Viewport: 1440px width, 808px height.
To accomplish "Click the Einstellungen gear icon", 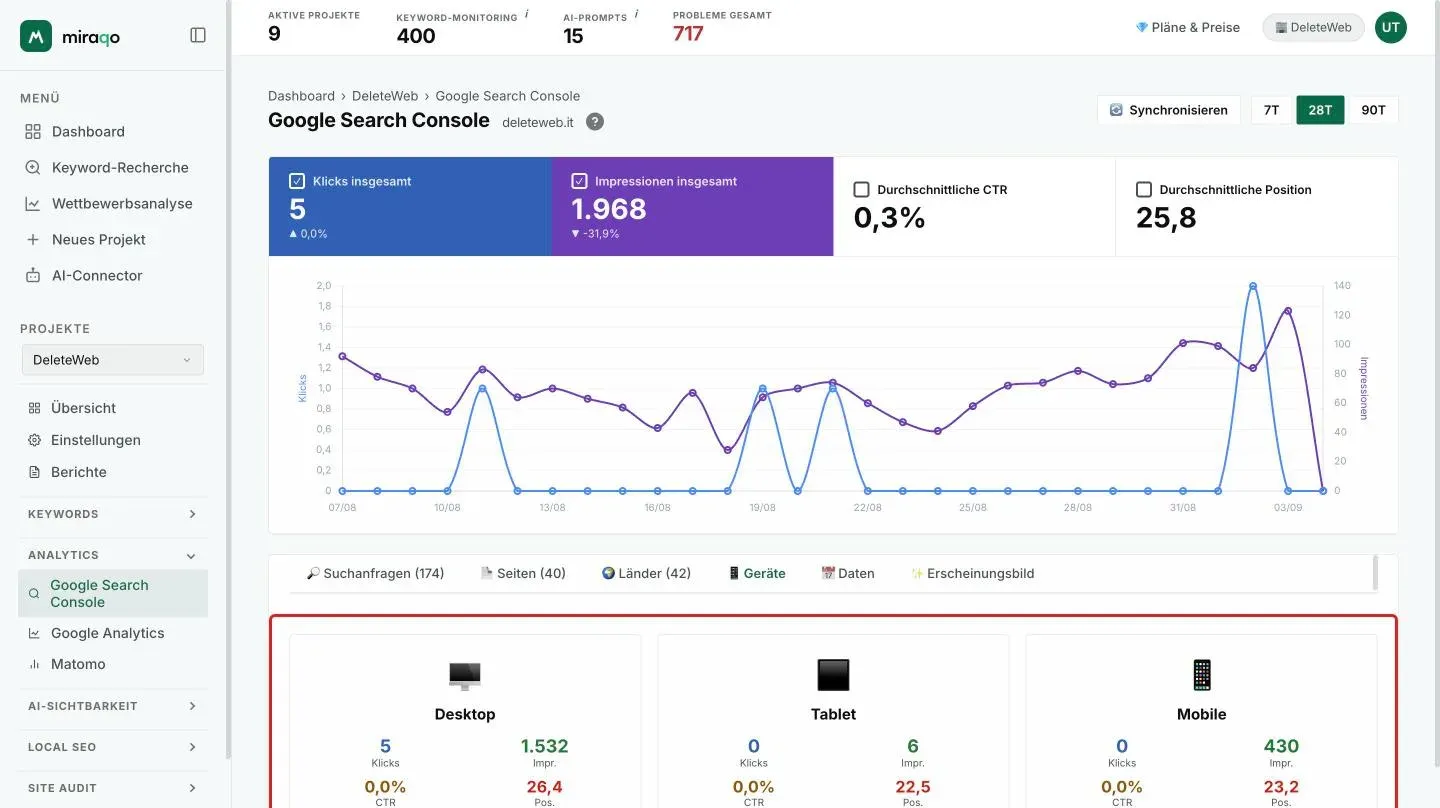I will tap(34, 440).
